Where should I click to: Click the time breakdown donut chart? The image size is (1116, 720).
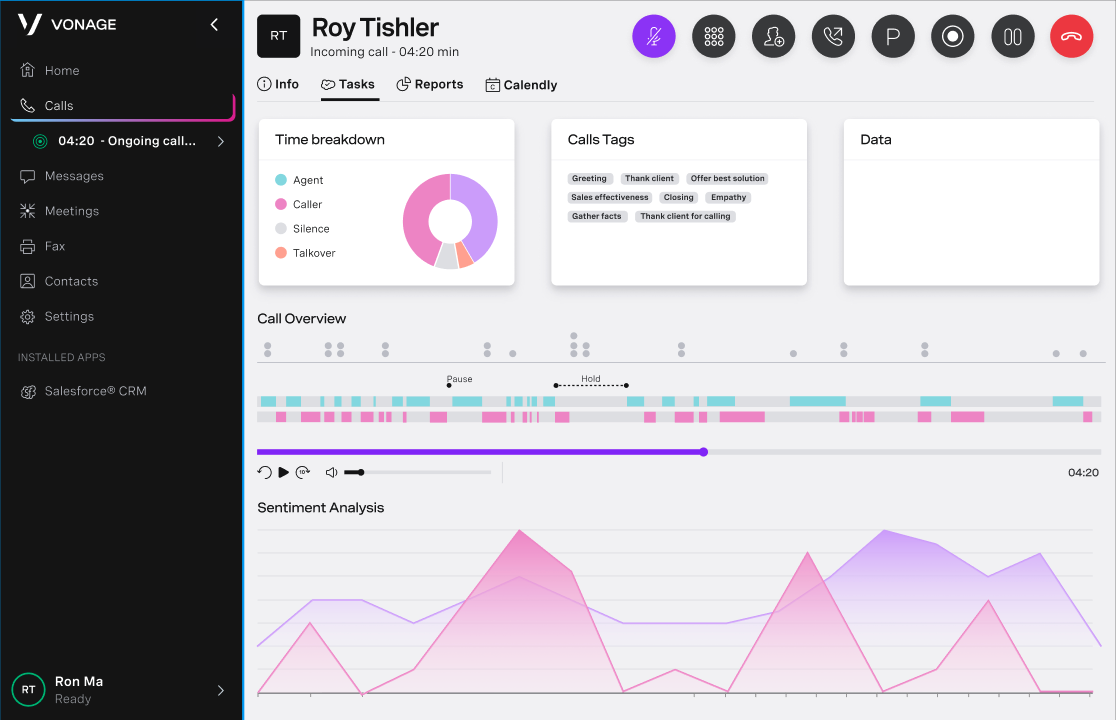tap(450, 221)
